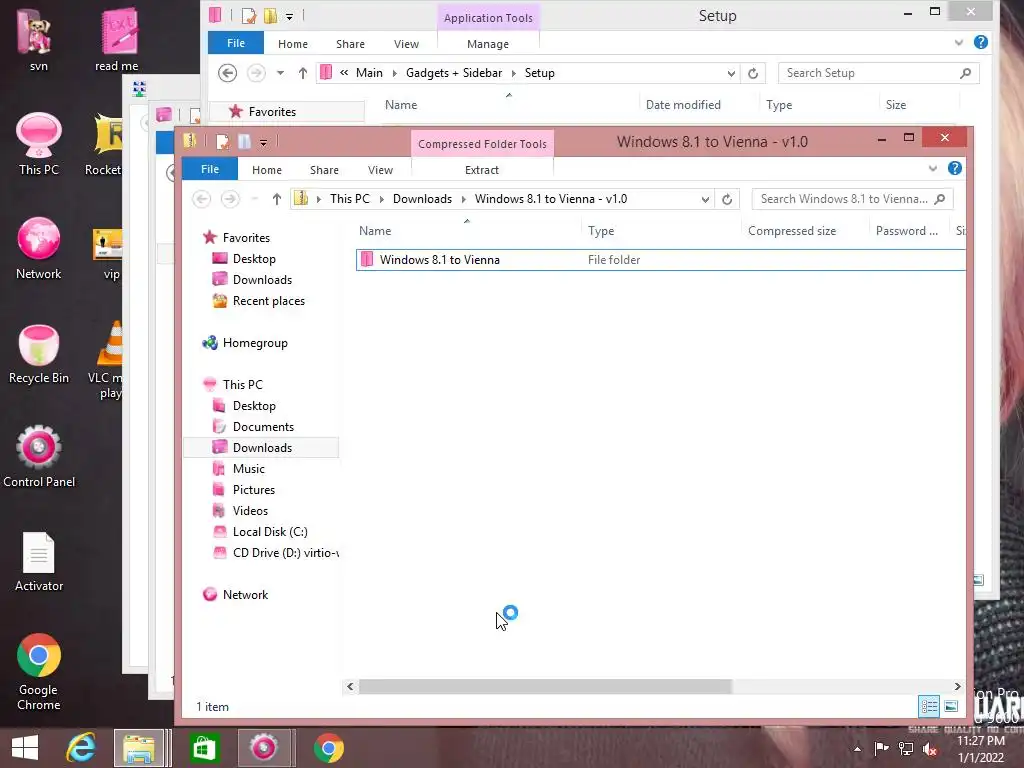Switch to File Explorer on the taskbar
Viewport: 1024px width, 768px height.
tap(139, 748)
